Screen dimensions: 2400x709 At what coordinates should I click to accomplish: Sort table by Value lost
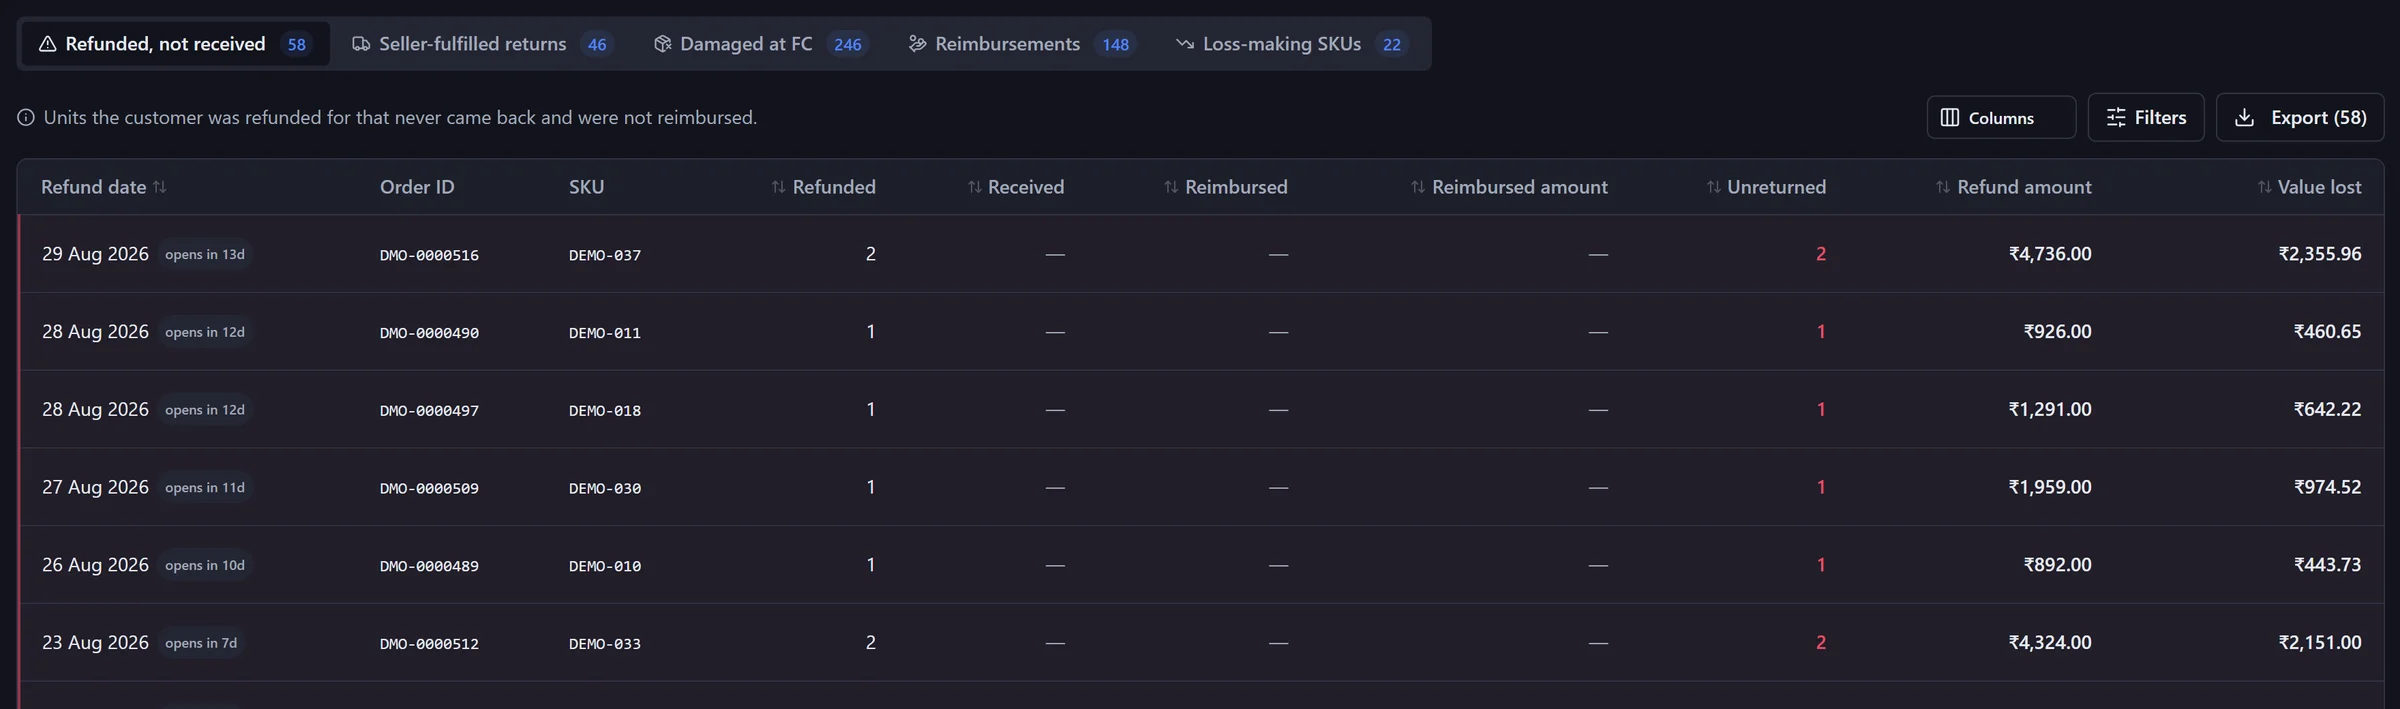point(2309,187)
